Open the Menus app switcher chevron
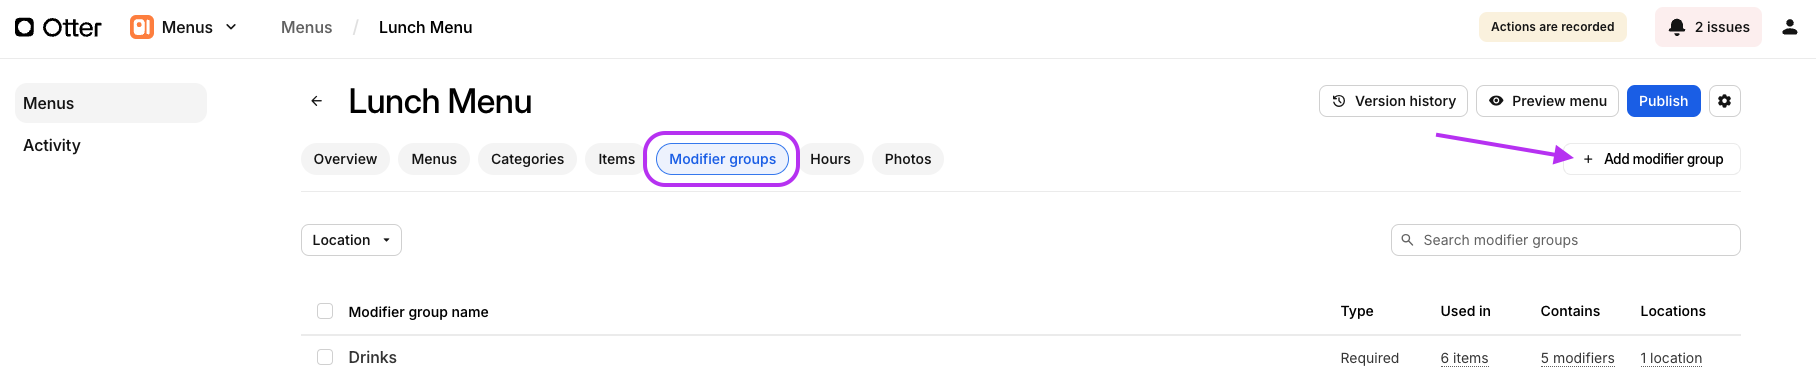This screenshot has height=369, width=1816. tap(231, 27)
